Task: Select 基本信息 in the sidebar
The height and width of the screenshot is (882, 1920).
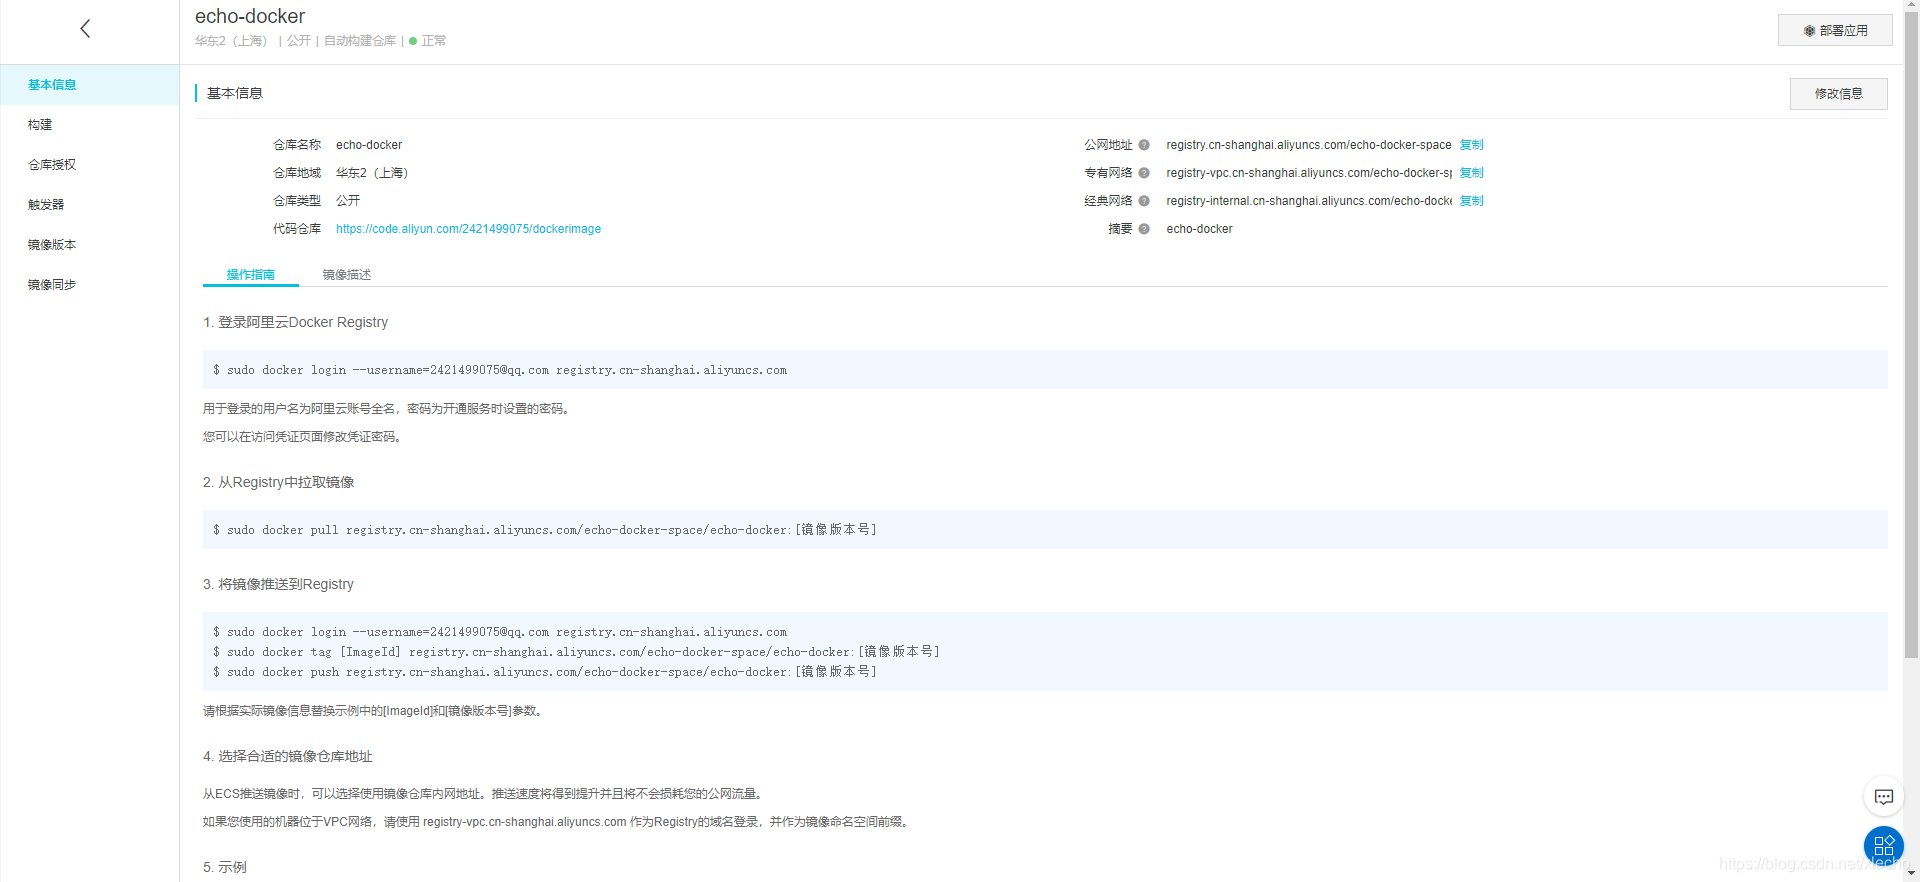Action: (x=90, y=85)
